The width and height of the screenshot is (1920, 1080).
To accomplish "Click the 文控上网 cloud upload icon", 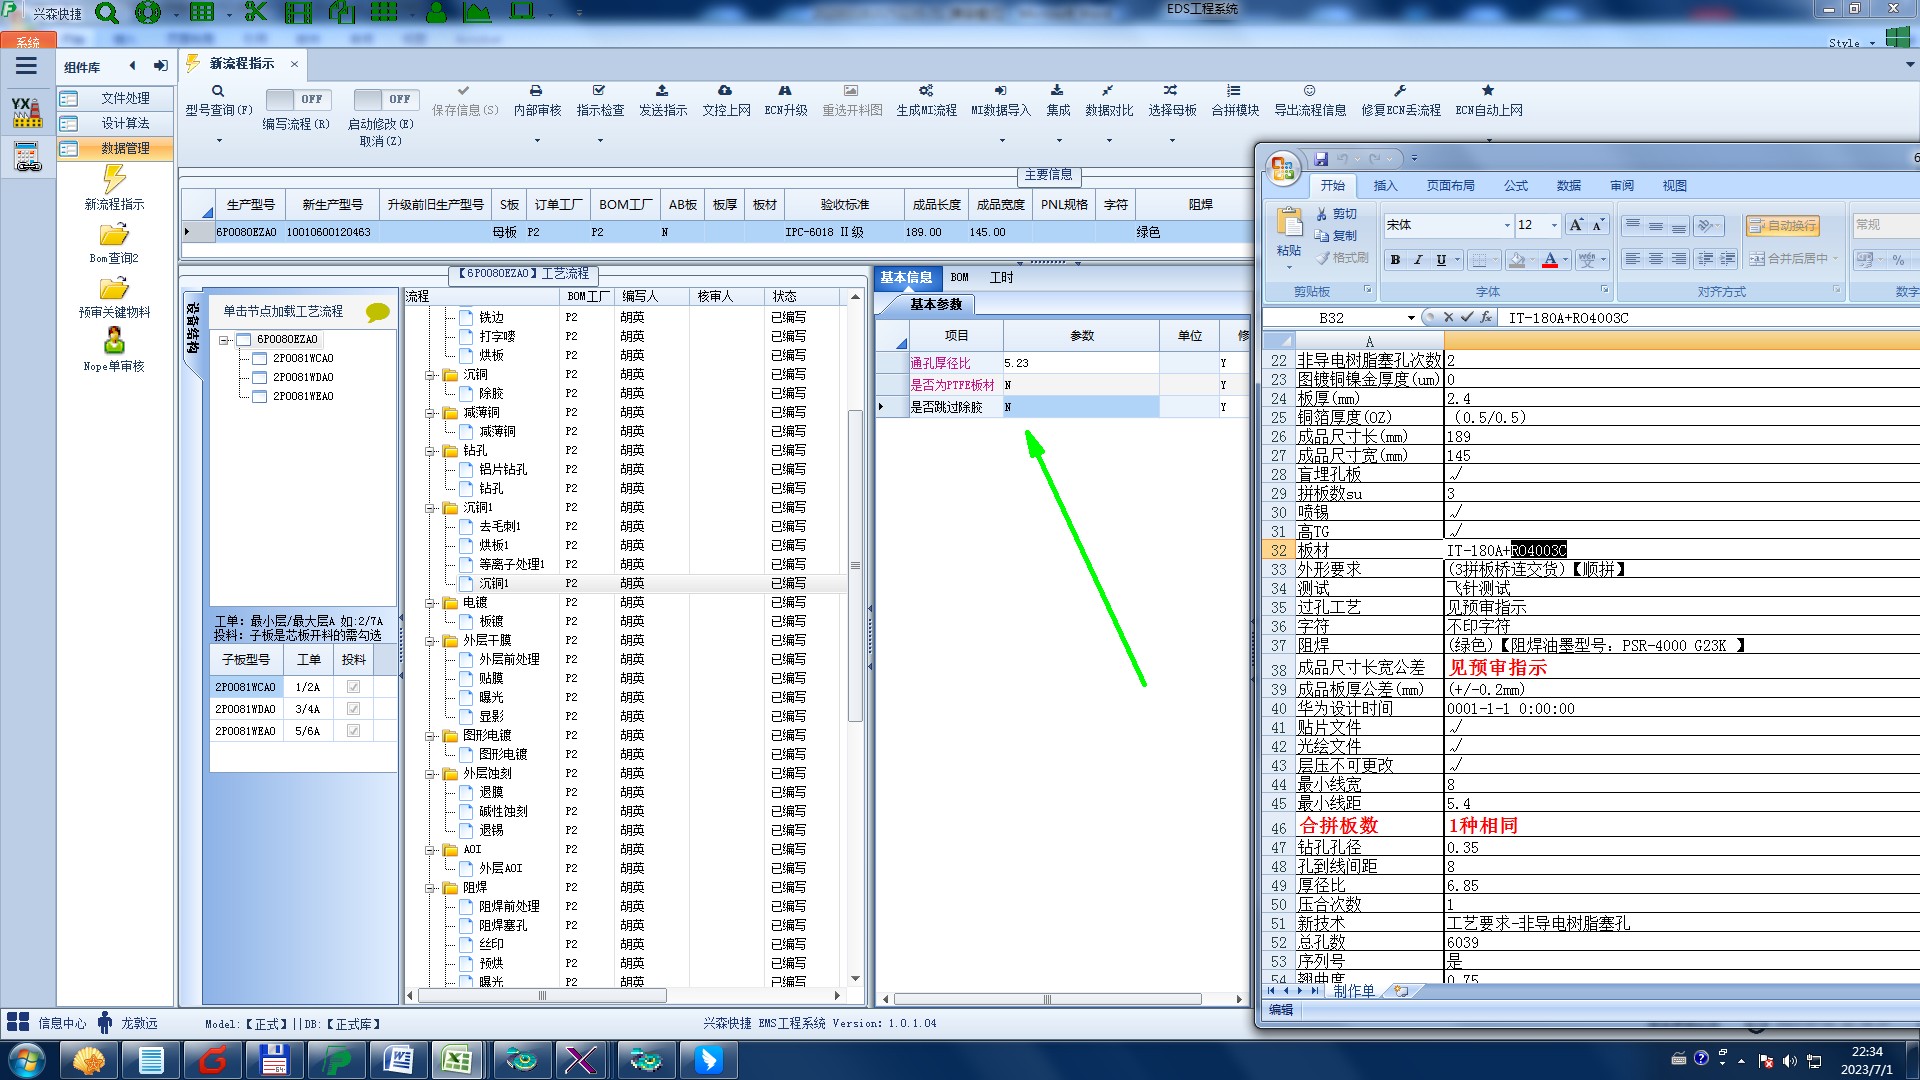I will pos(725,91).
